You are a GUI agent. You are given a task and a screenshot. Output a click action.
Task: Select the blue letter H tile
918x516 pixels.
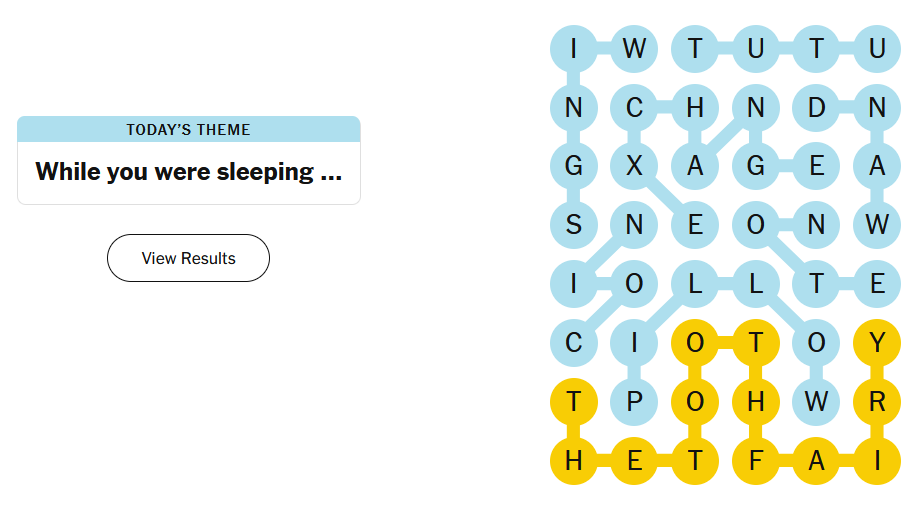[x=695, y=108]
